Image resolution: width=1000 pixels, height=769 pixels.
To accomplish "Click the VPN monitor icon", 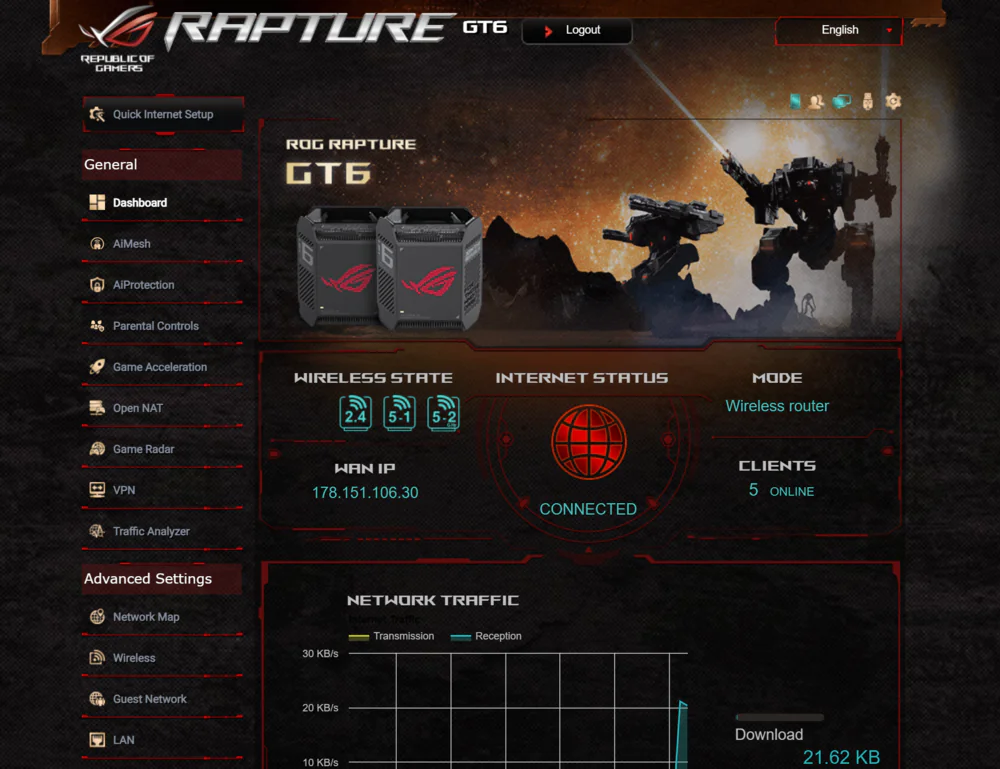I will click(x=97, y=490).
